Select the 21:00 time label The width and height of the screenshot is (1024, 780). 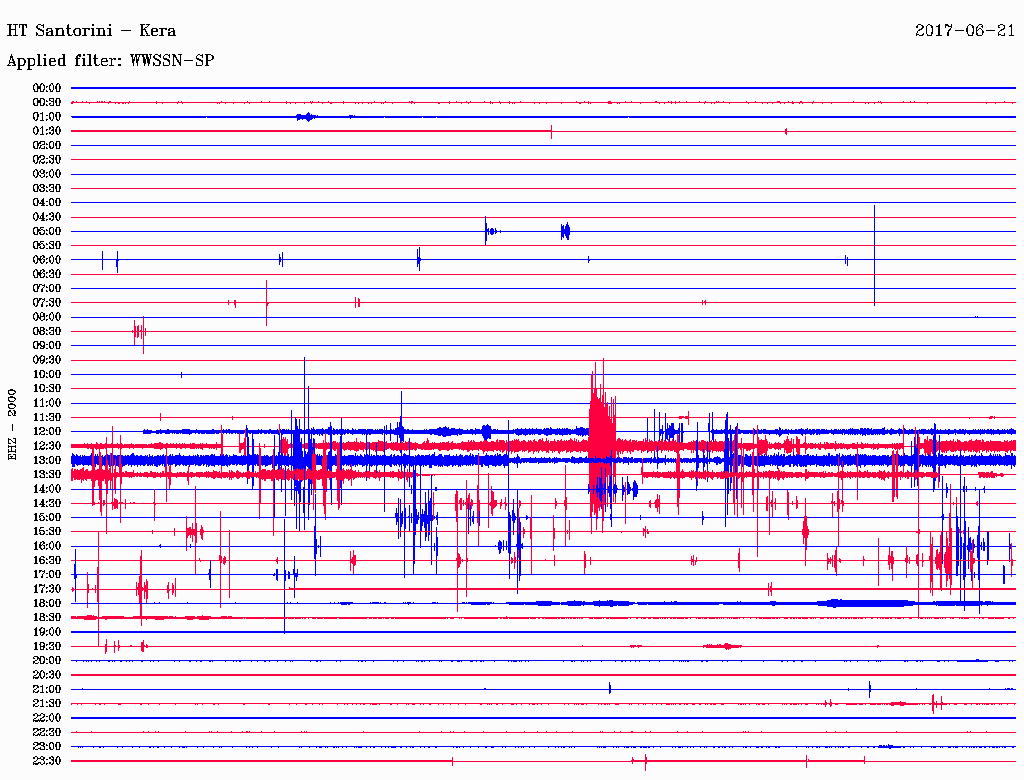(x=46, y=690)
